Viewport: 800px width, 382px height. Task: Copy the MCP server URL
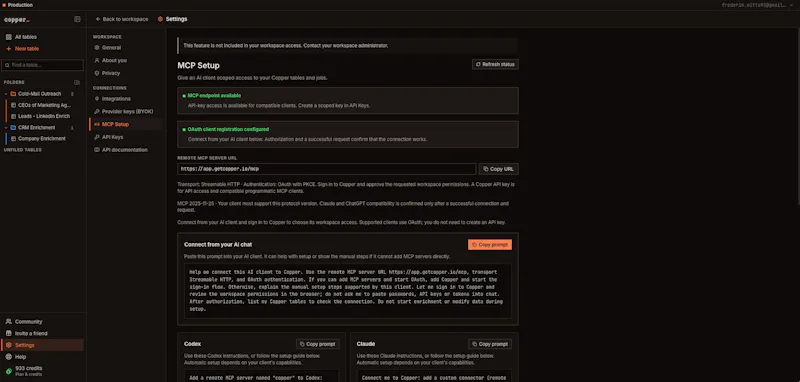click(498, 169)
